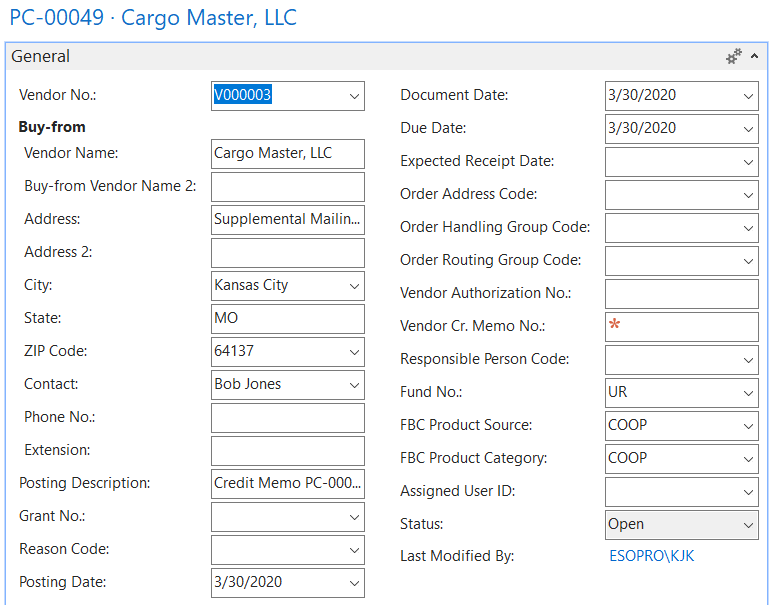The height and width of the screenshot is (605, 769).
Task: Expand the City dropdown arrow
Action: tap(354, 286)
